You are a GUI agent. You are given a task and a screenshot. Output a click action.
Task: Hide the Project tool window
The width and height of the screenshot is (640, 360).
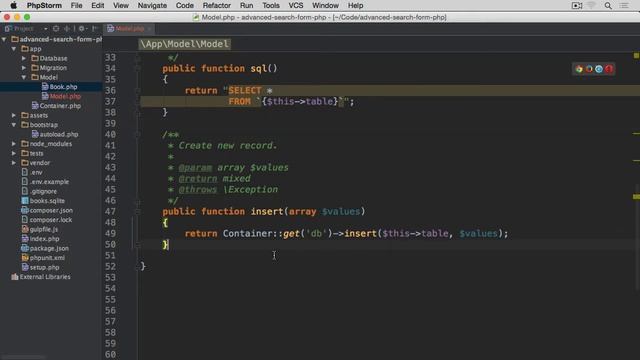click(x=95, y=29)
